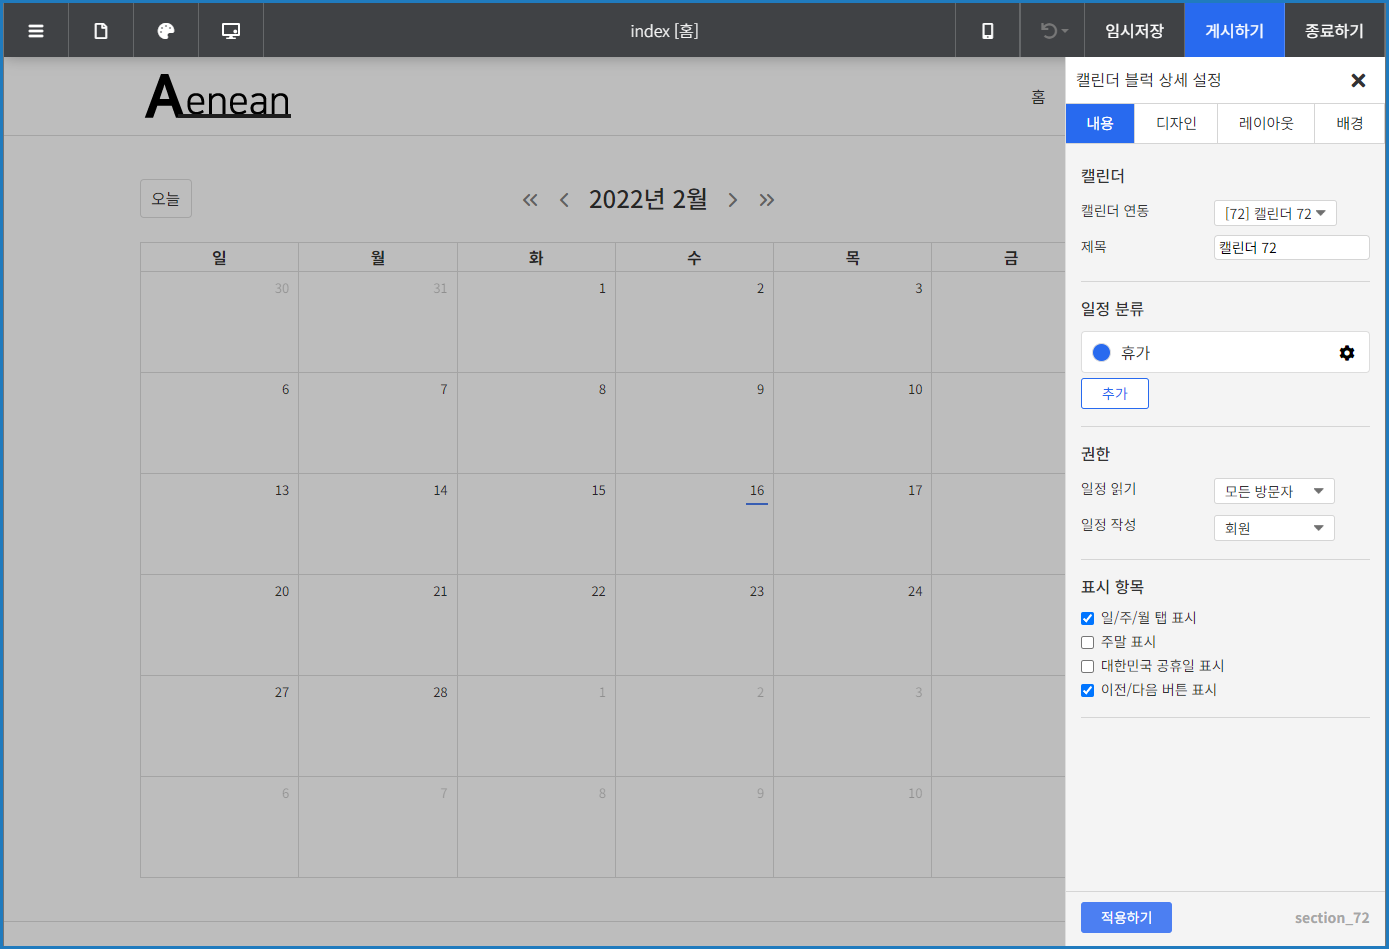Check 대한민국 공휴일 표시
This screenshot has height=949, width=1389.
pos(1087,666)
